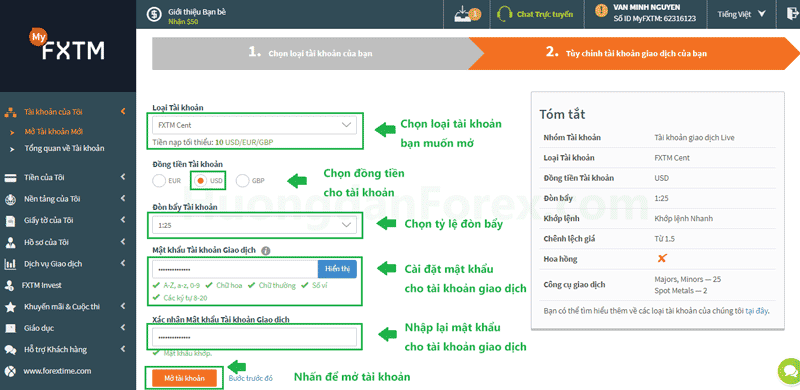Open the deposit notification icon in header
The image size is (800, 390).
[x=467, y=15]
